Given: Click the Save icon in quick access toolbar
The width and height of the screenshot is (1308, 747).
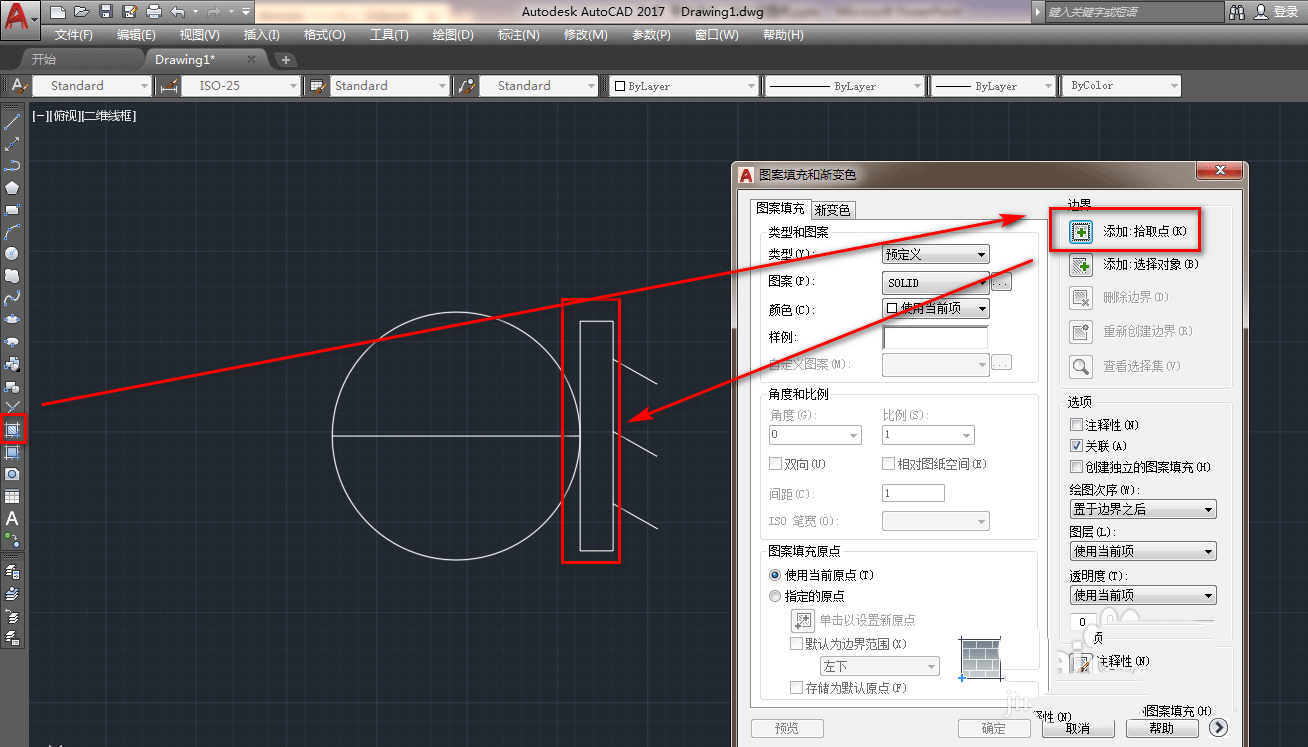Looking at the screenshot, I should click(107, 12).
